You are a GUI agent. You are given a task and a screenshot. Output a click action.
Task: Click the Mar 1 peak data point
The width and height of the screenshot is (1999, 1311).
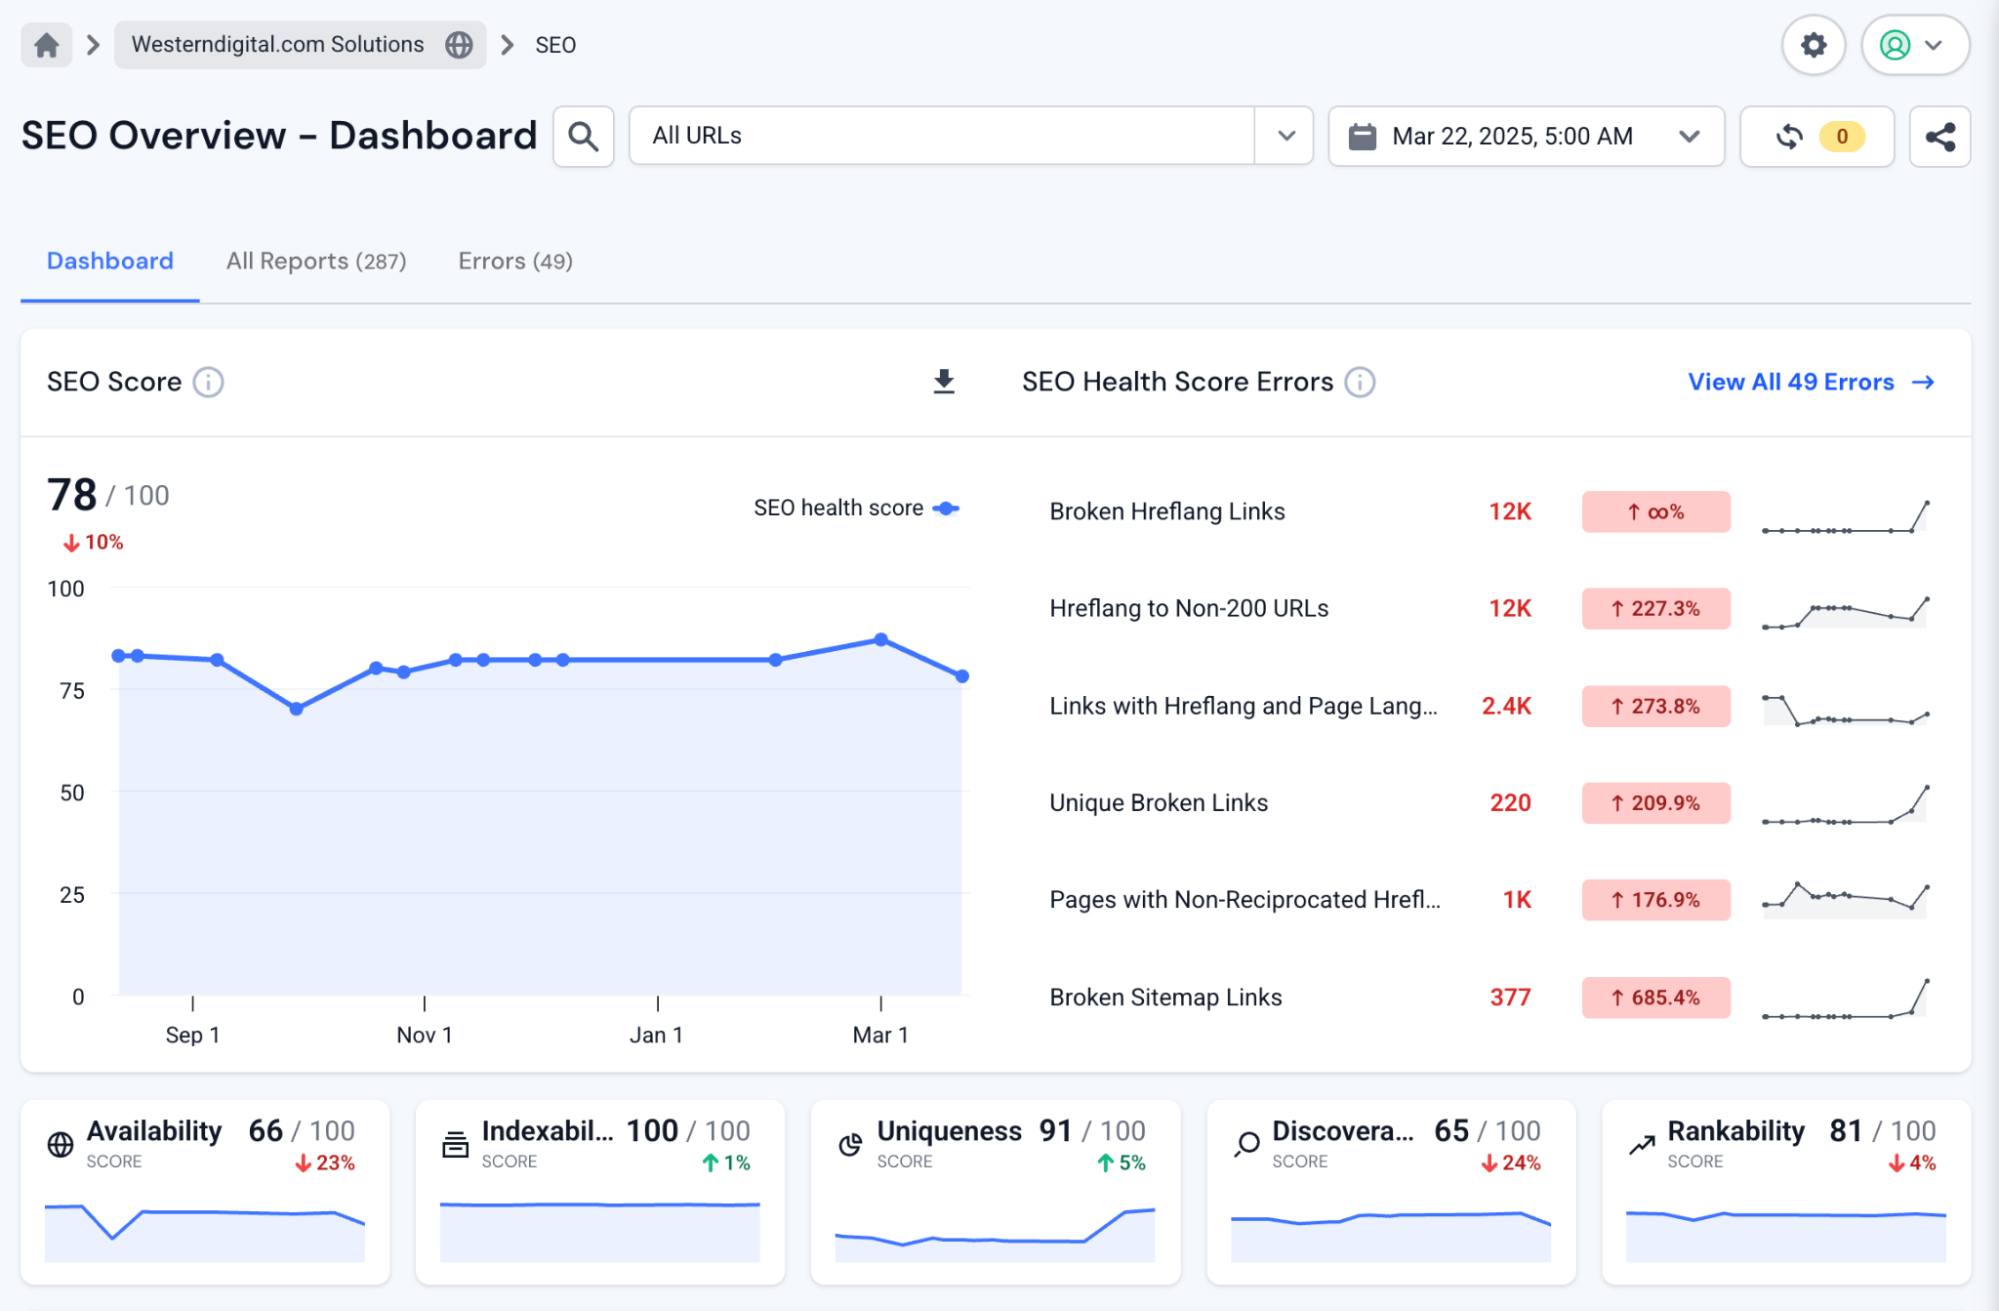pyautogui.click(x=881, y=639)
